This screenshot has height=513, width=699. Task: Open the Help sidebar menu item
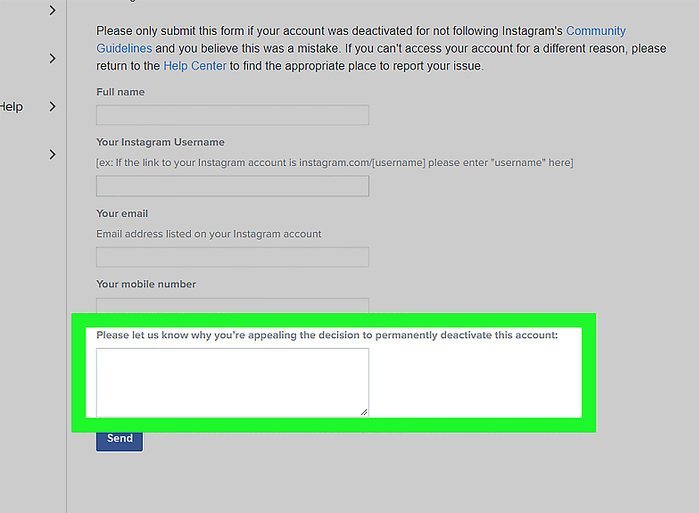click(11, 107)
